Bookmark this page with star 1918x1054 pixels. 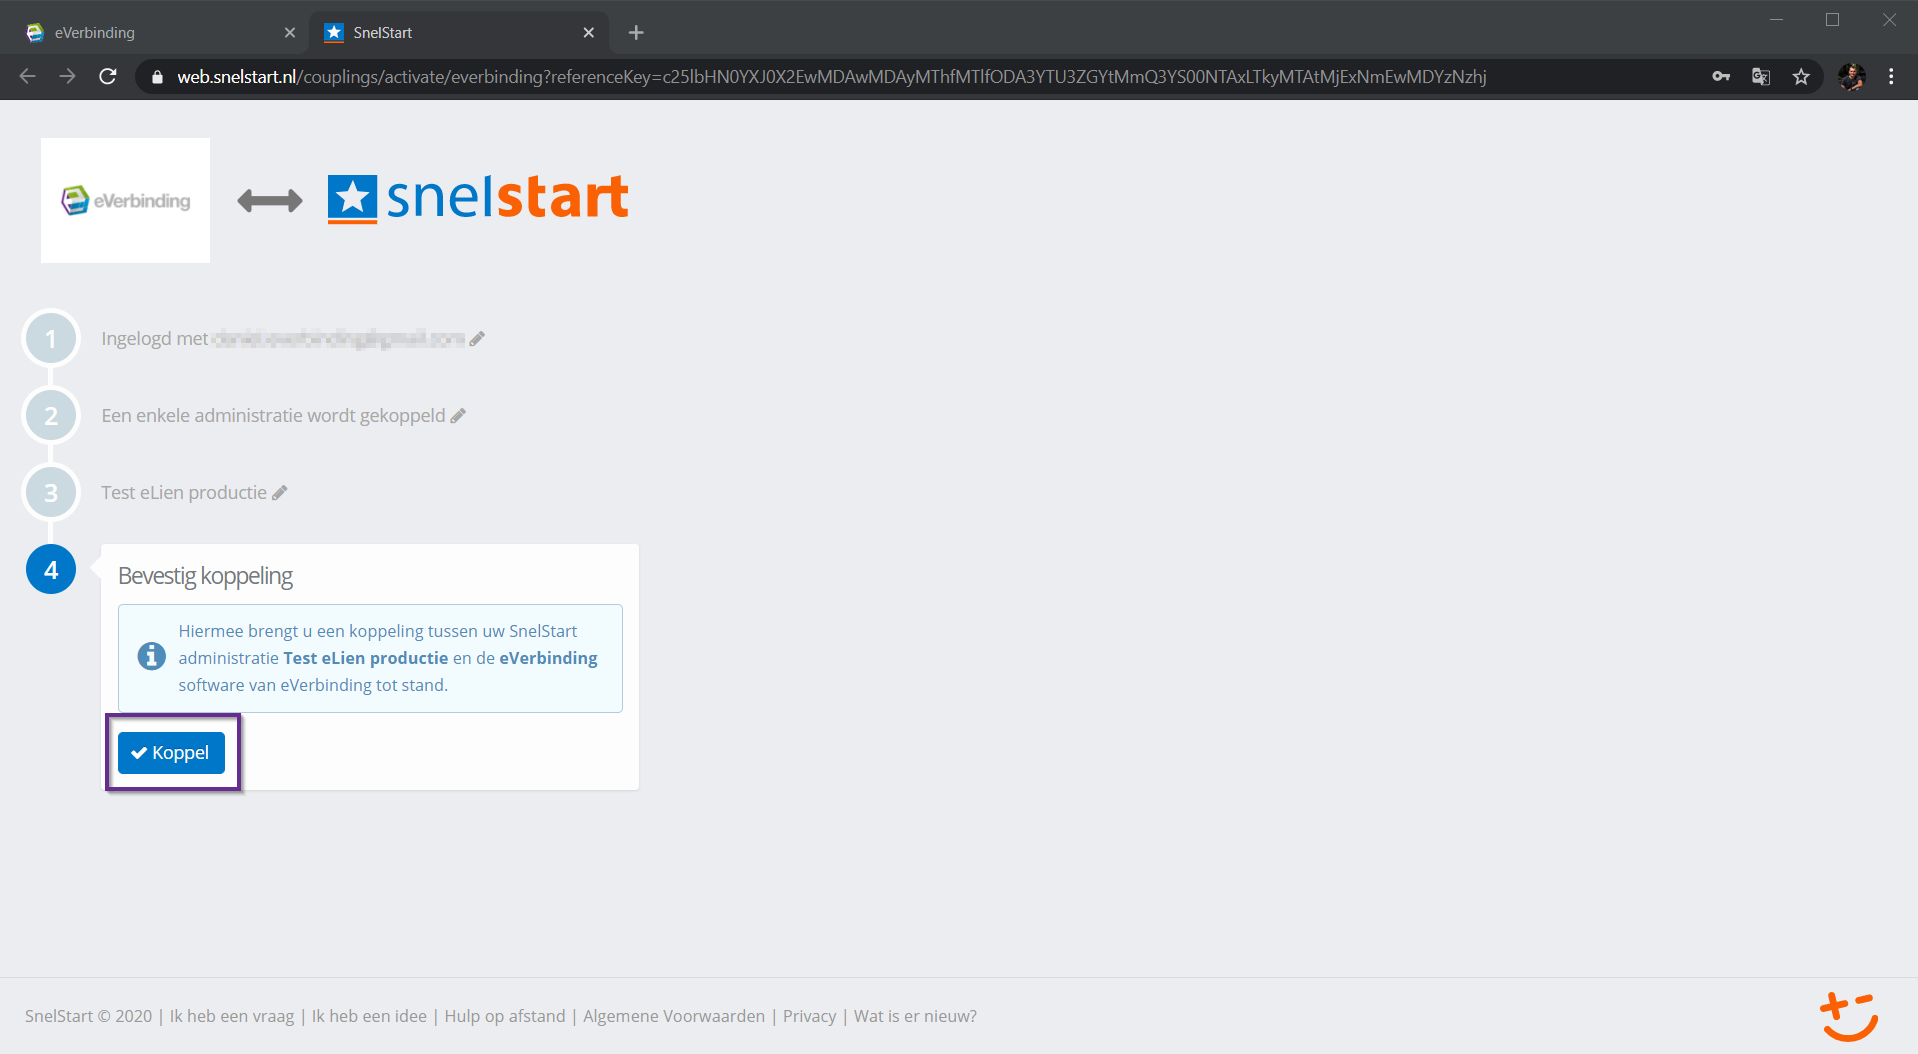(x=1801, y=77)
